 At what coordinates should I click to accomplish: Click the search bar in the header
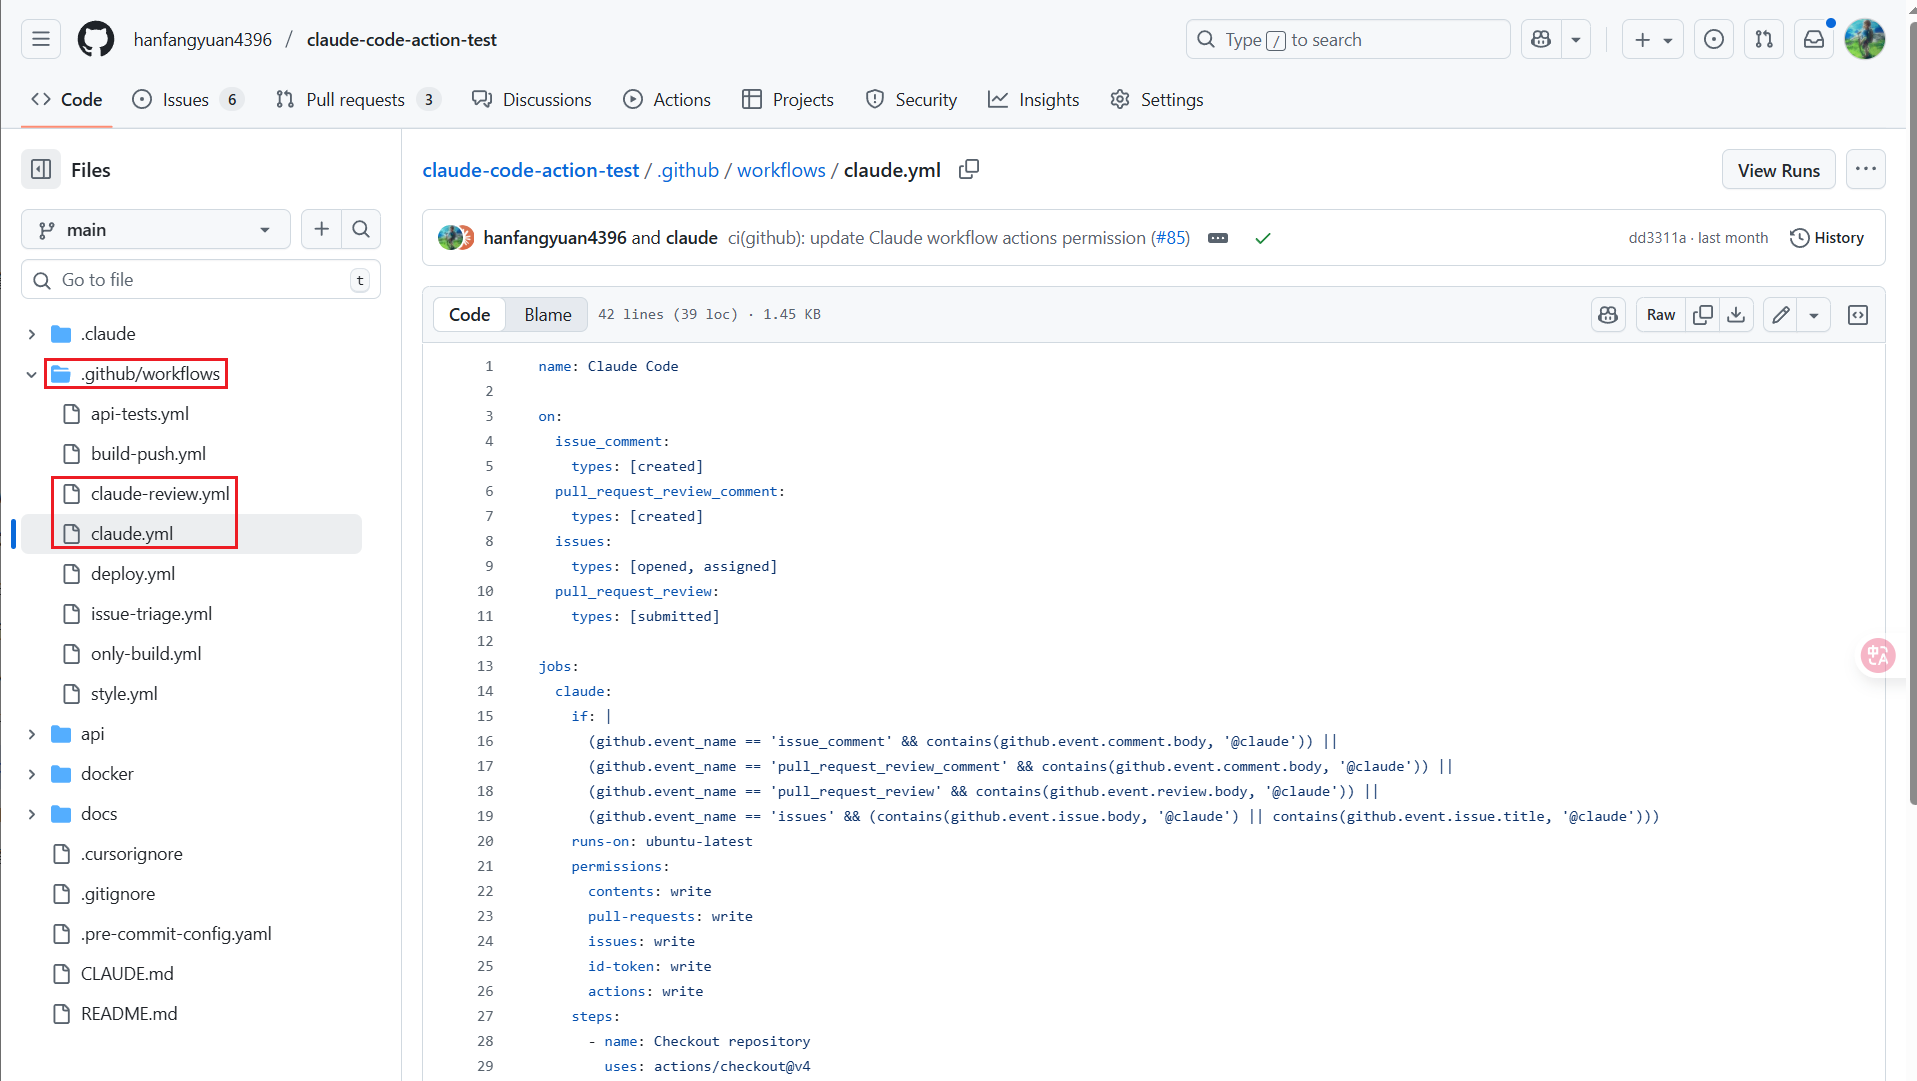(x=1348, y=39)
